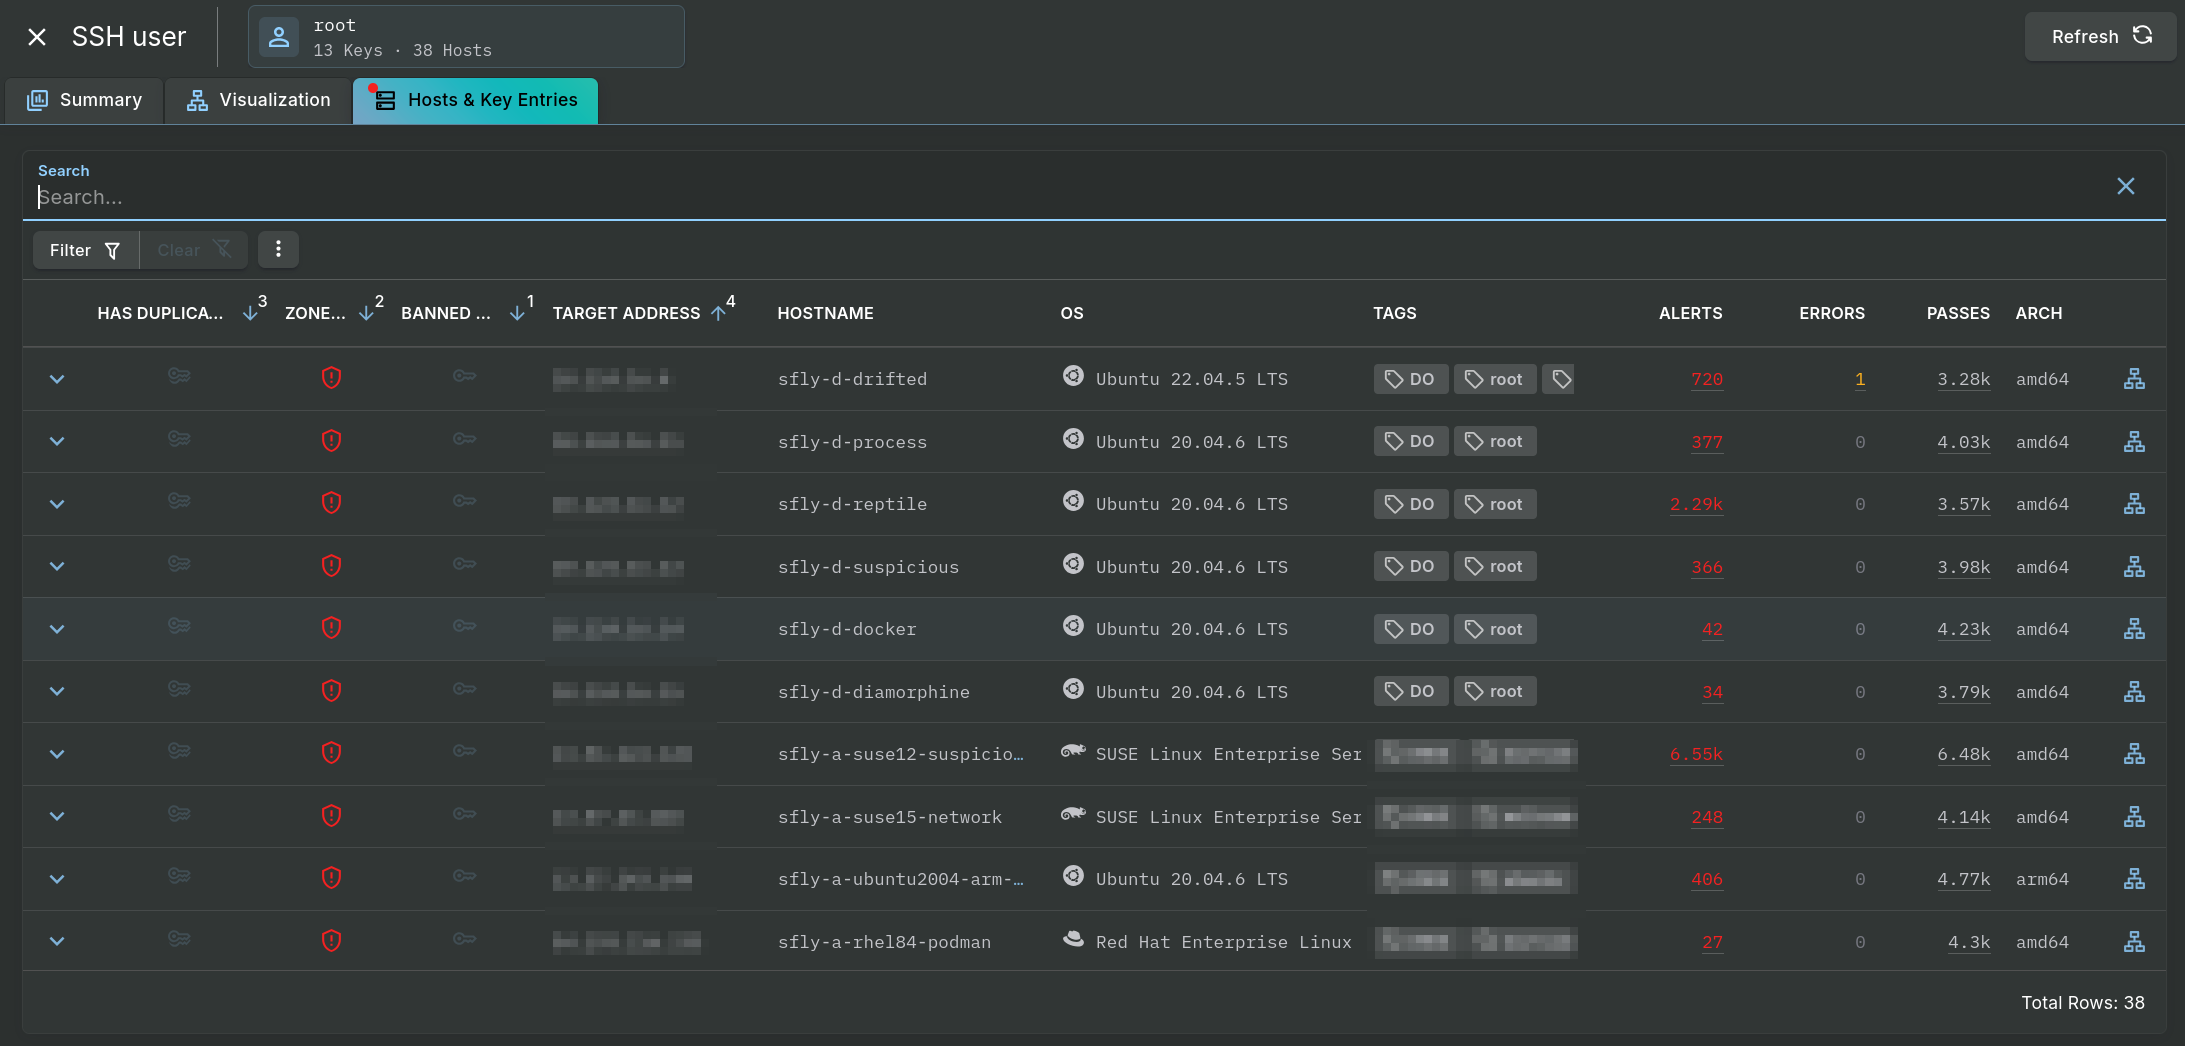
Task: Click the root user avatar icon
Action: [279, 37]
